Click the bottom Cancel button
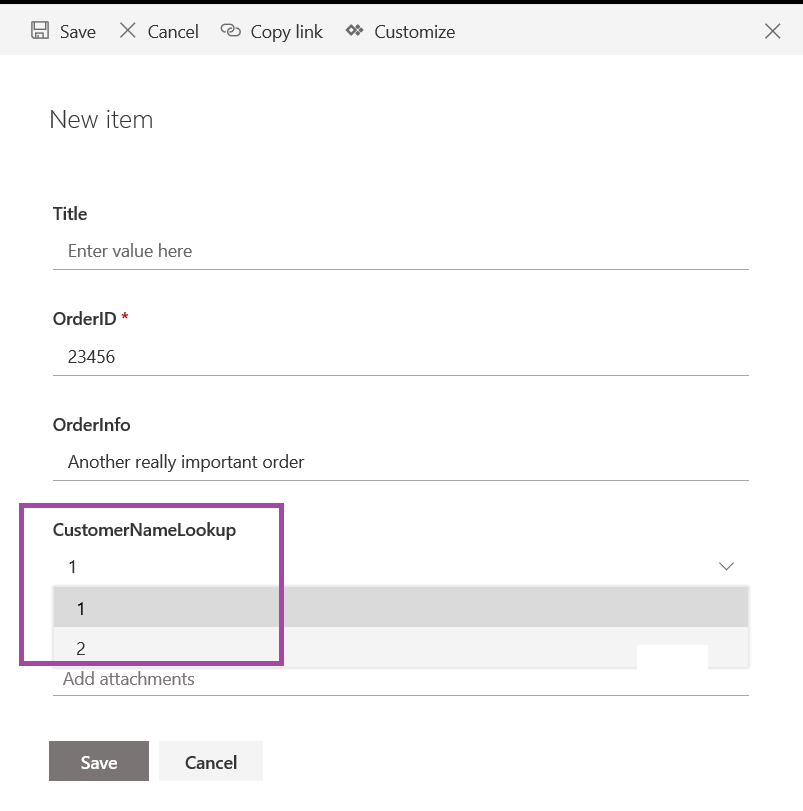This screenshot has height=811, width=803. click(211, 761)
